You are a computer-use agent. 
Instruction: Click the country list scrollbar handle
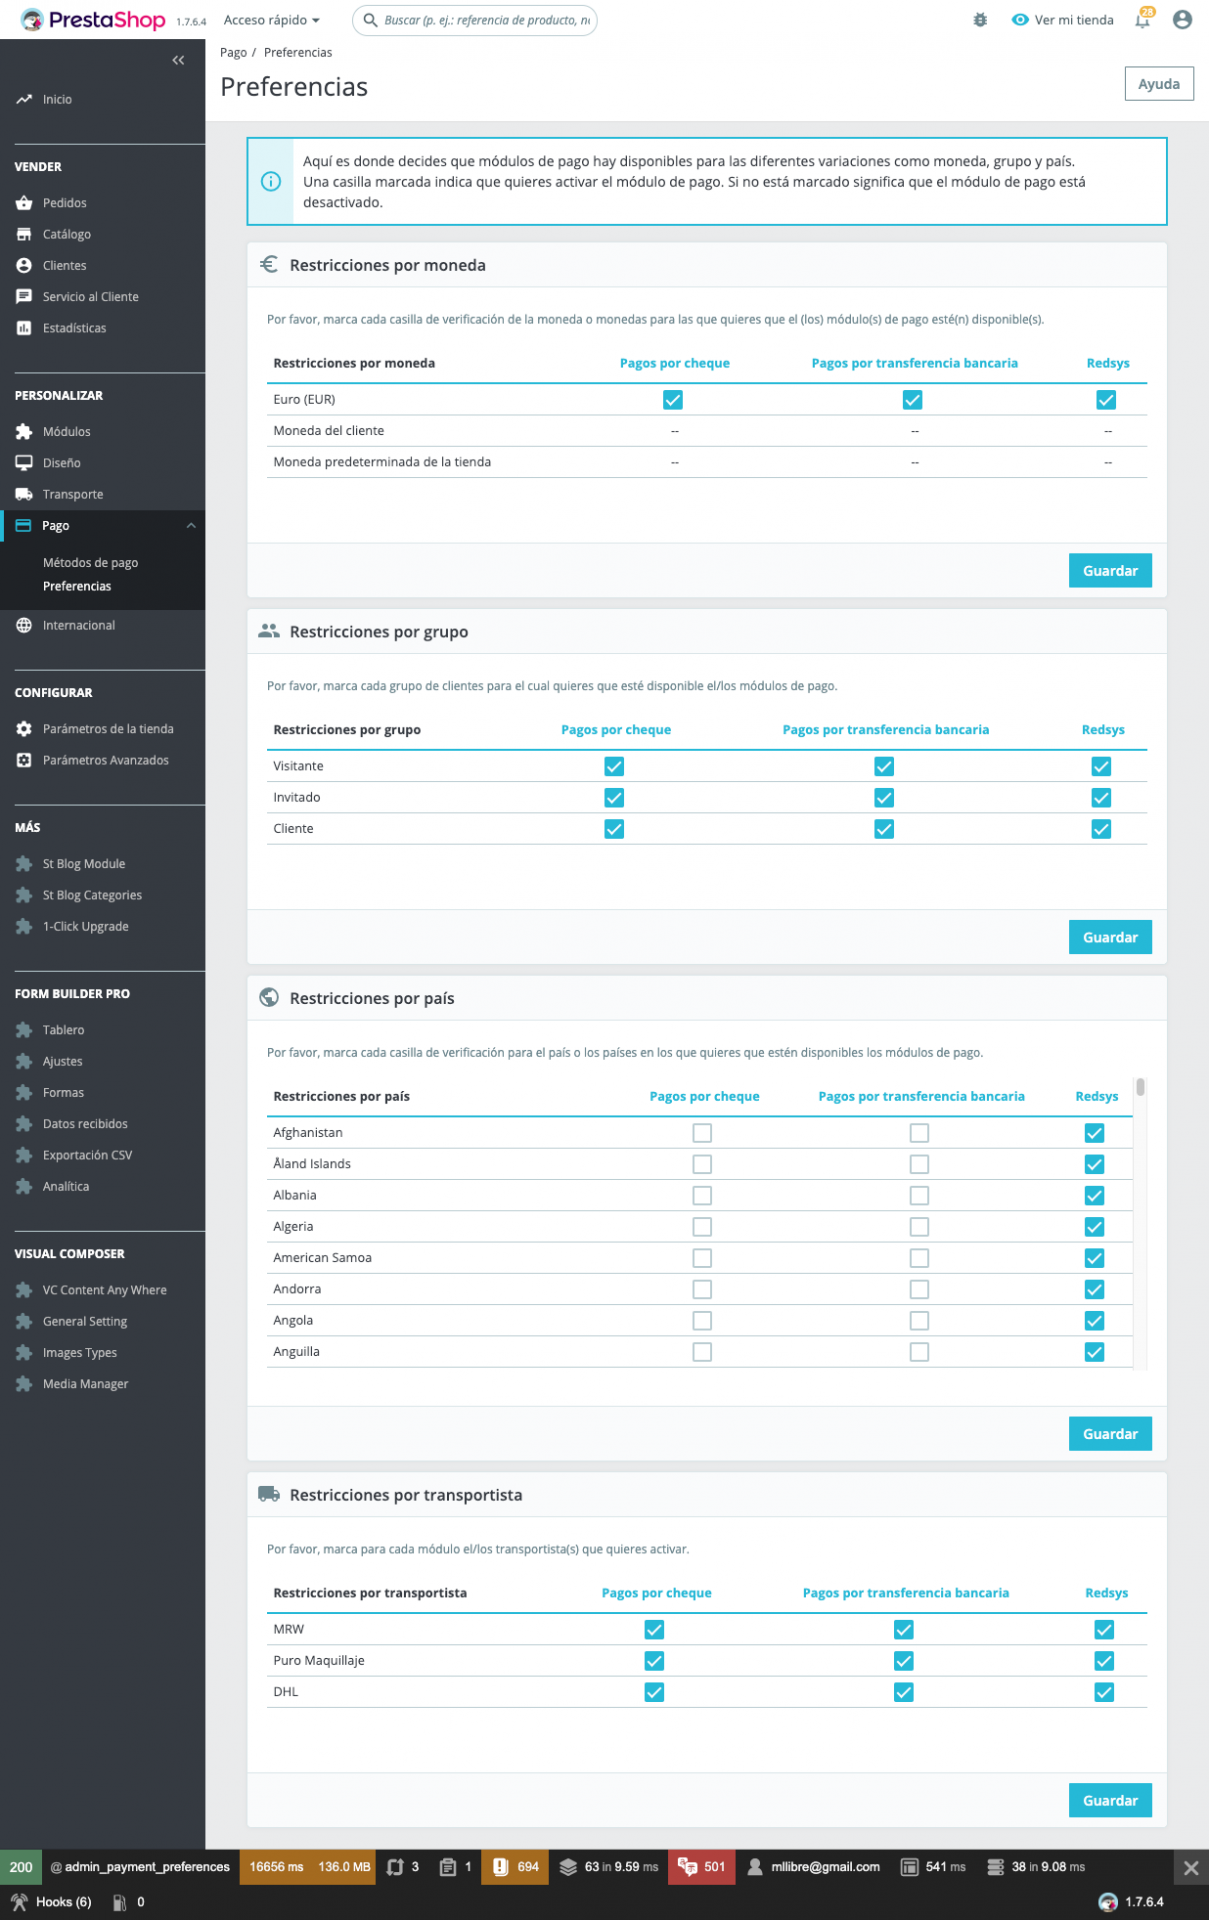[1140, 1087]
